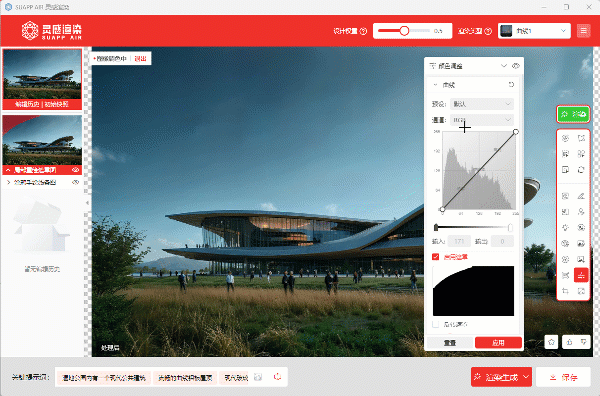Screen dimensions: 600x396
Task: Click the 退出 exit link on canvas
Action: pos(140,59)
